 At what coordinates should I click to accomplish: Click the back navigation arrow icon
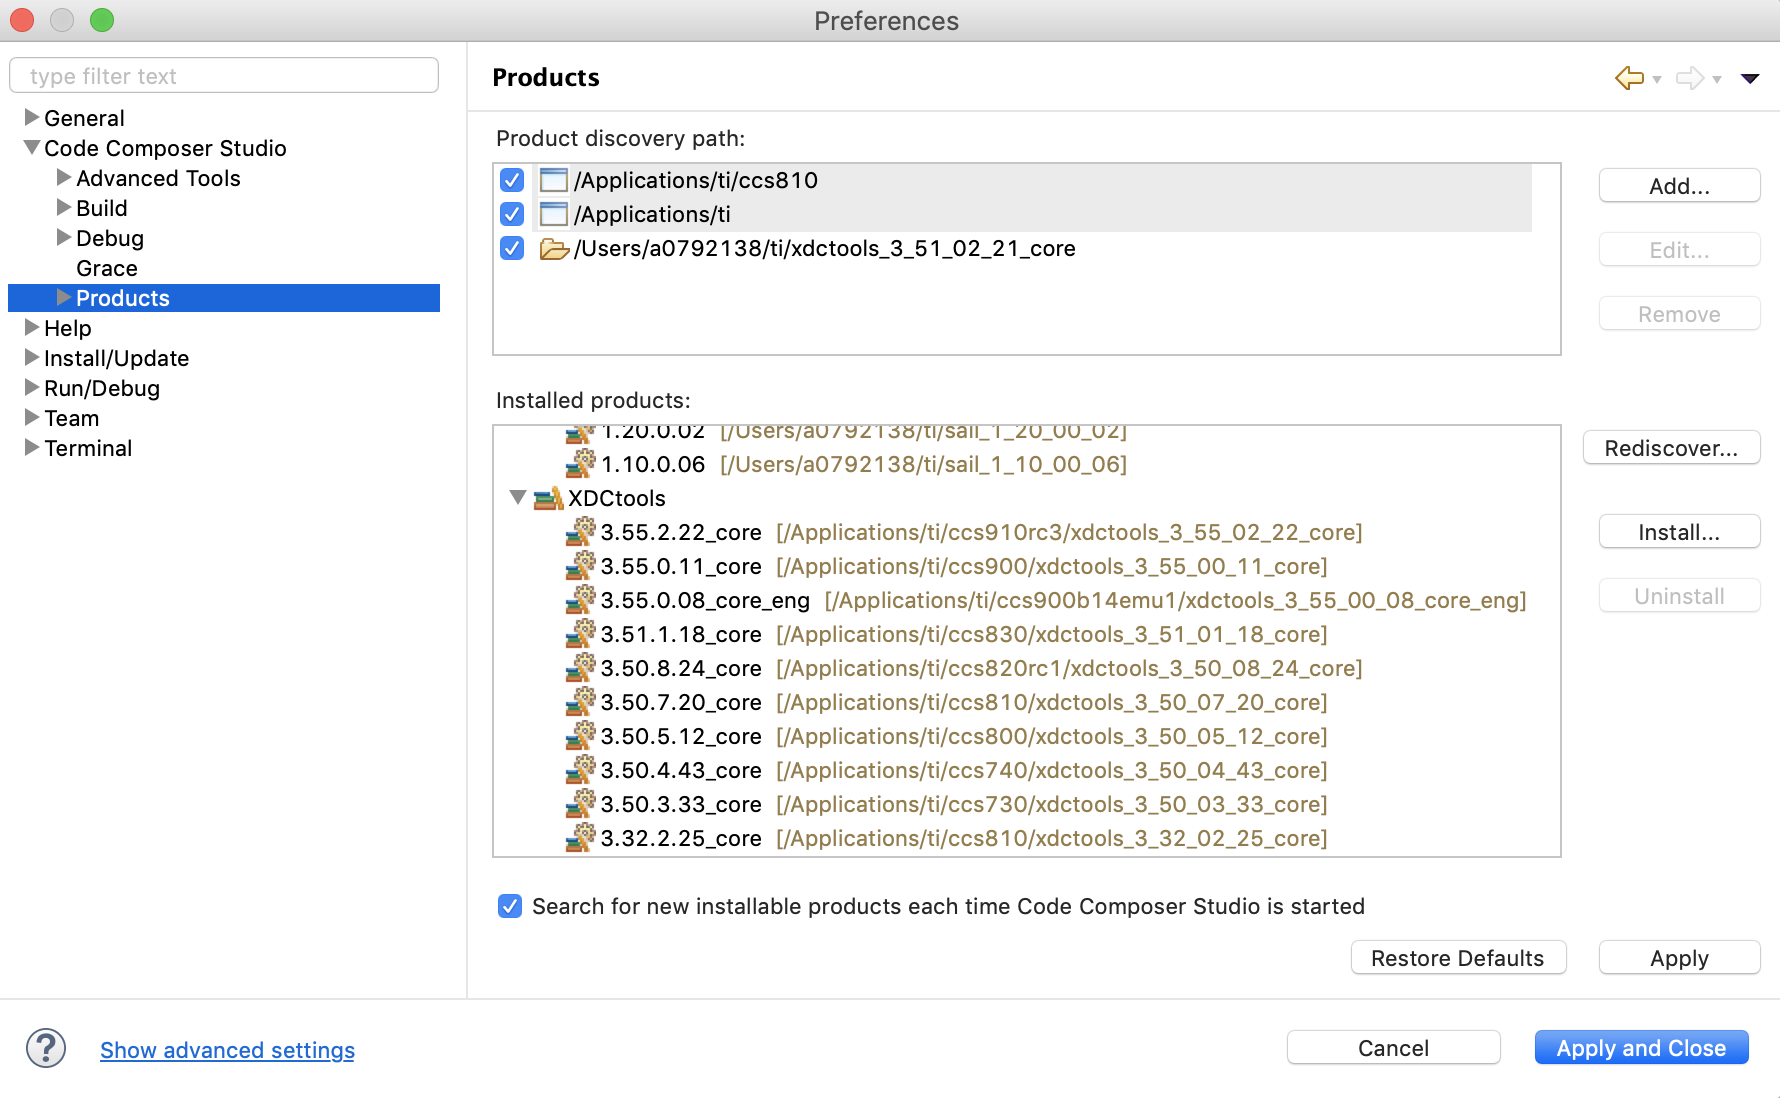click(1629, 78)
